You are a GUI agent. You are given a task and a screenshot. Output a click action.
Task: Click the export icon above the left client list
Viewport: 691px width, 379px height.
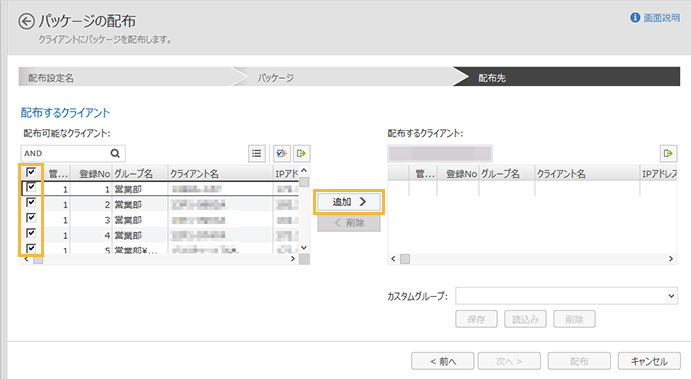pyautogui.click(x=302, y=153)
